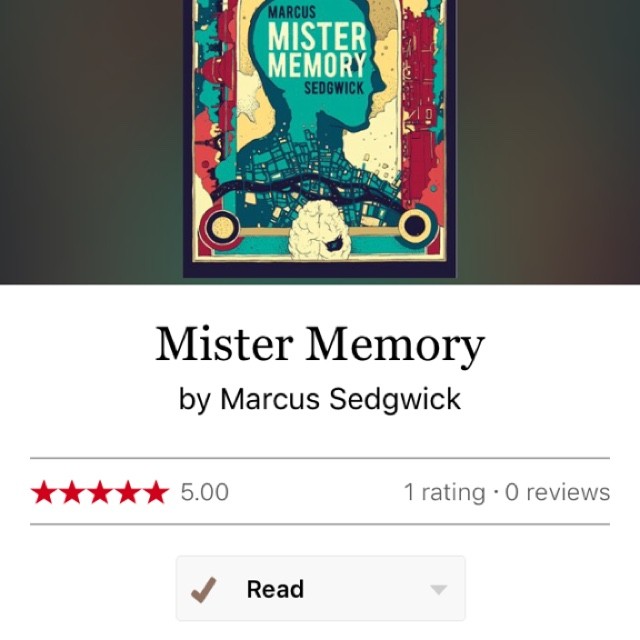This screenshot has width=640, height=640.
Task: Click the first red rating star
Action: click(x=44, y=492)
